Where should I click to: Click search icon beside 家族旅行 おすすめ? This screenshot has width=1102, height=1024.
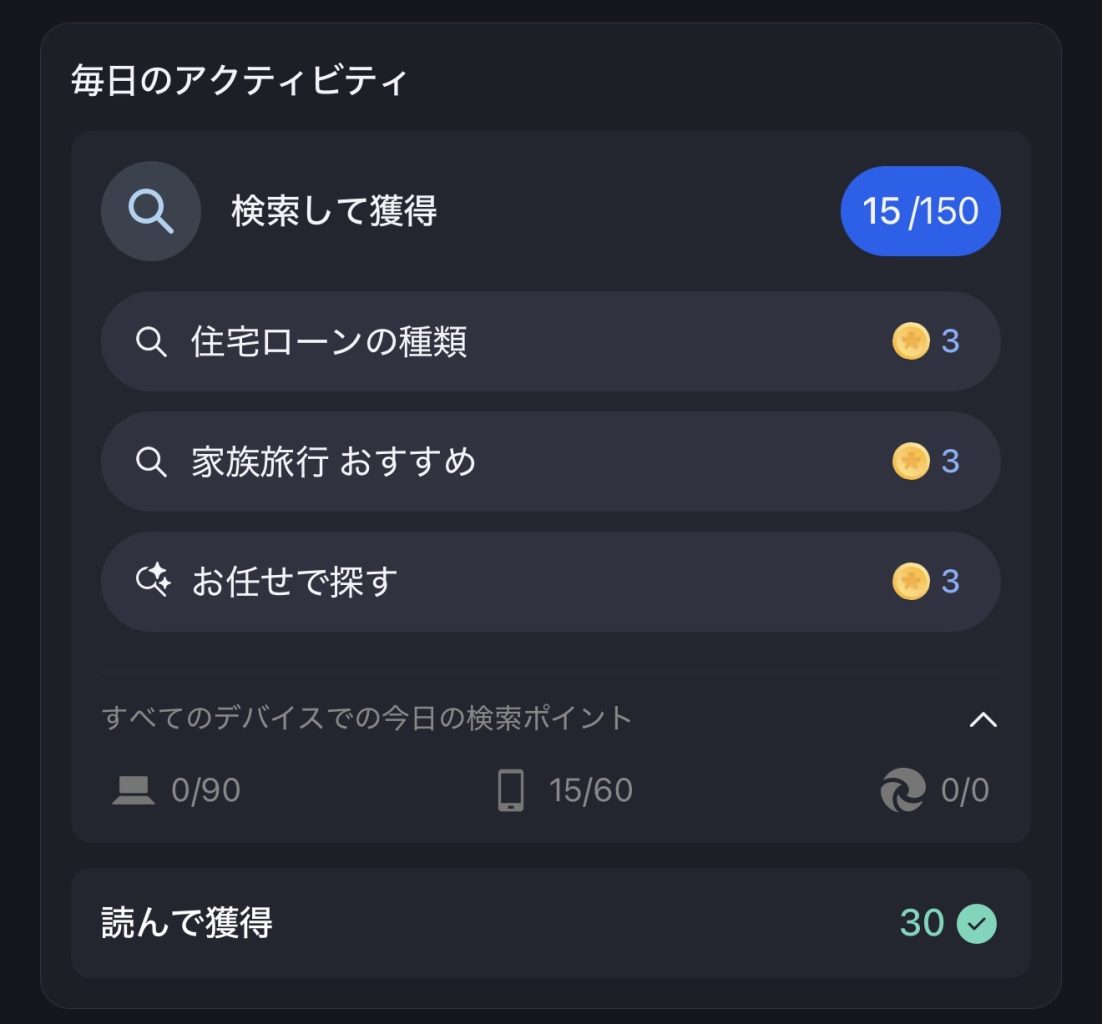151,462
